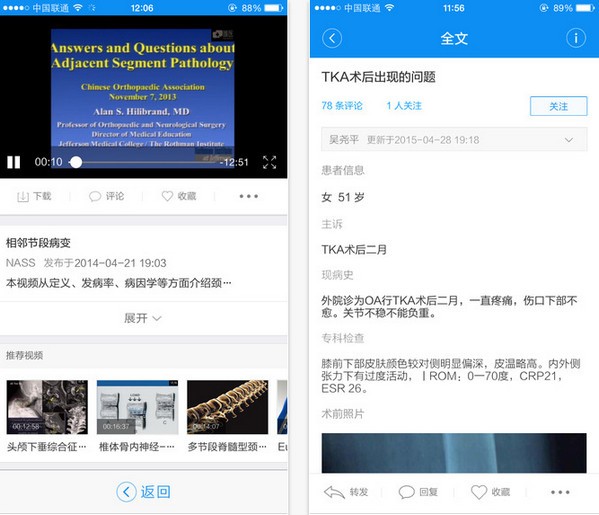Pause the video playback

point(13,162)
